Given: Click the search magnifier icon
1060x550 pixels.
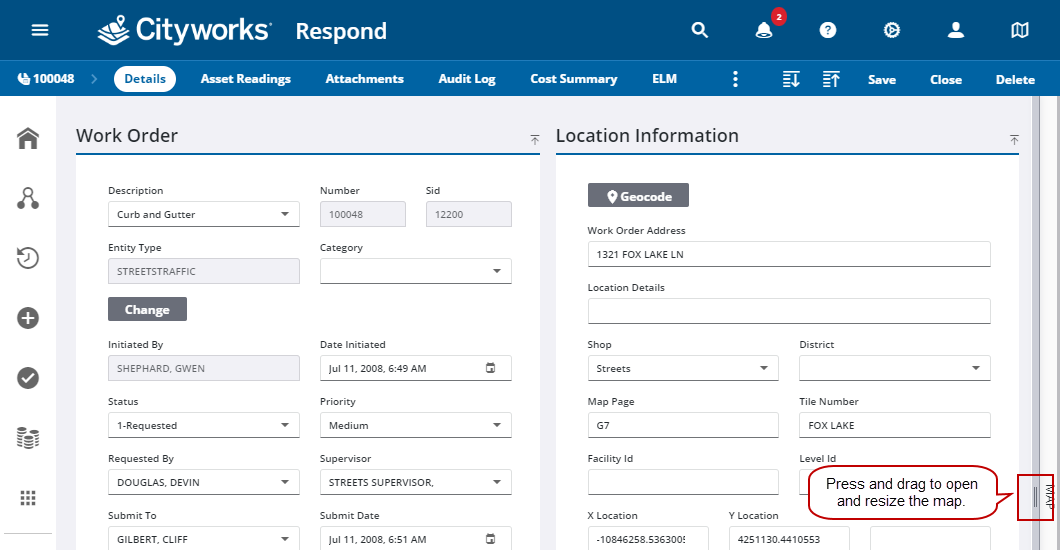Looking at the screenshot, I should (x=700, y=30).
